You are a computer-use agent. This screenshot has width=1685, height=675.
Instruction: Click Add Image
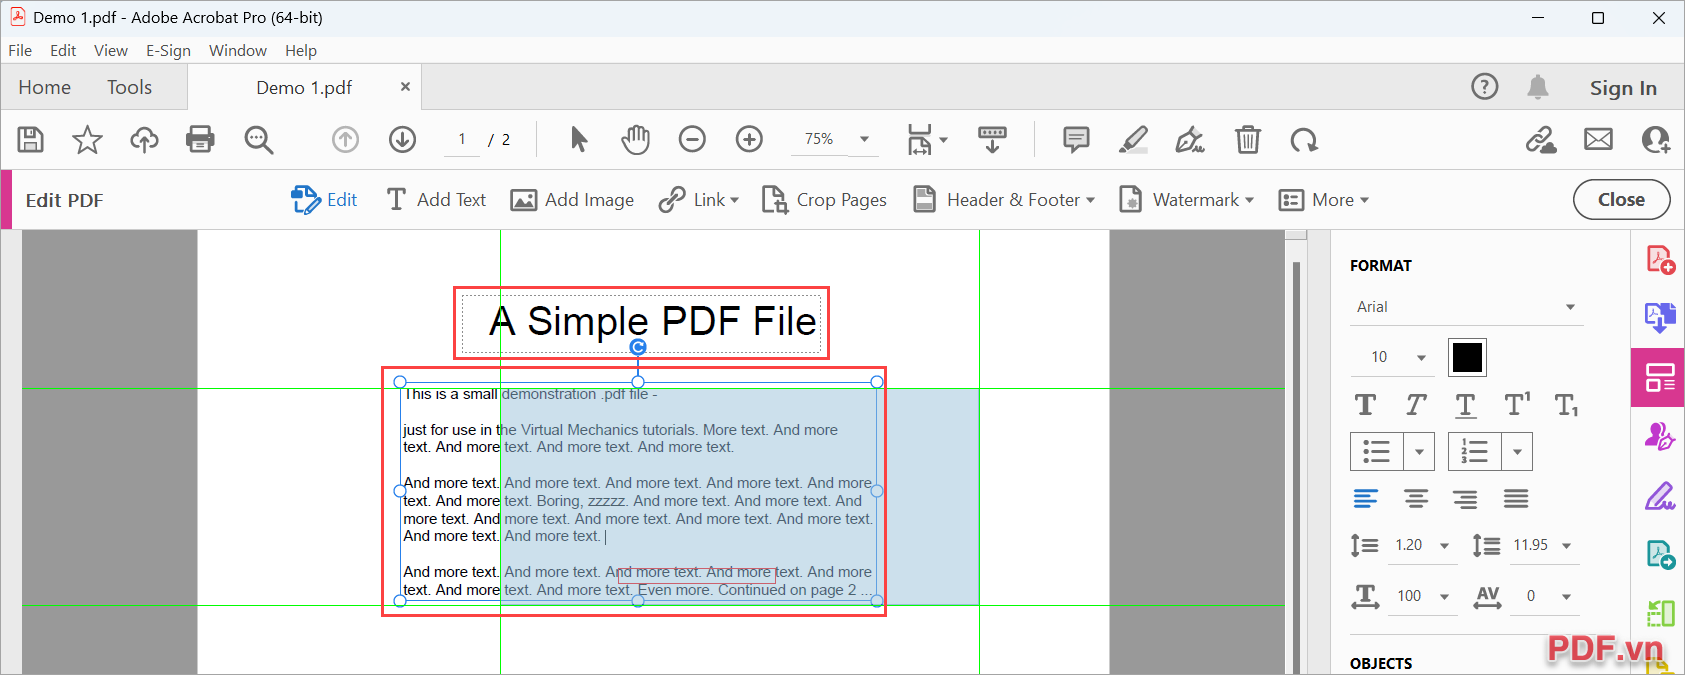click(x=572, y=200)
